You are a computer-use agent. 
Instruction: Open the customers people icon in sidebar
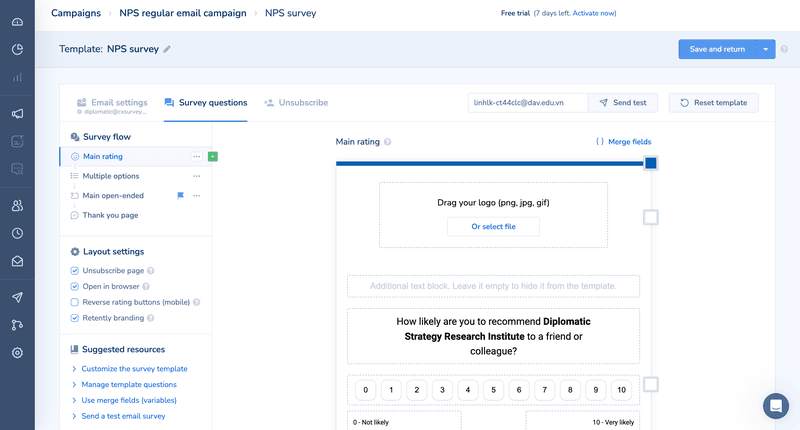point(17,205)
